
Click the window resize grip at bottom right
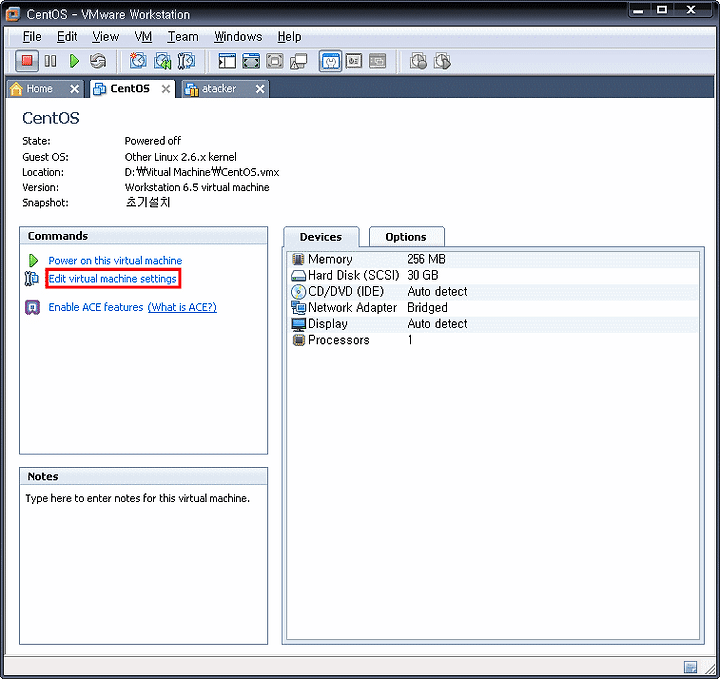coord(709,668)
